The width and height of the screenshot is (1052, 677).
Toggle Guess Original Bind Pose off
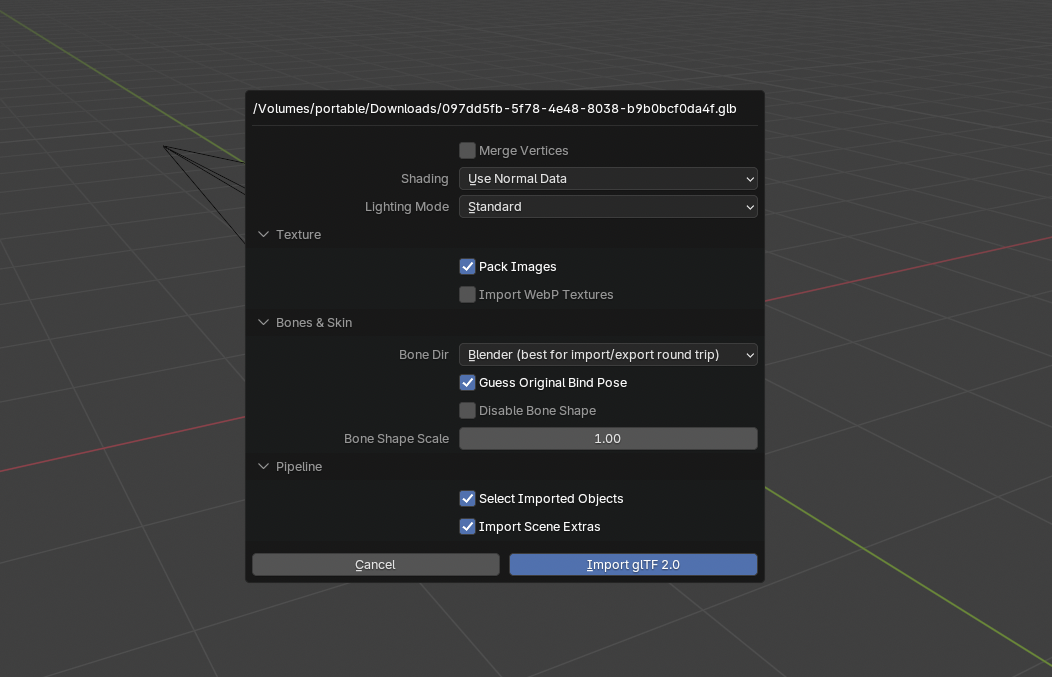pos(467,383)
